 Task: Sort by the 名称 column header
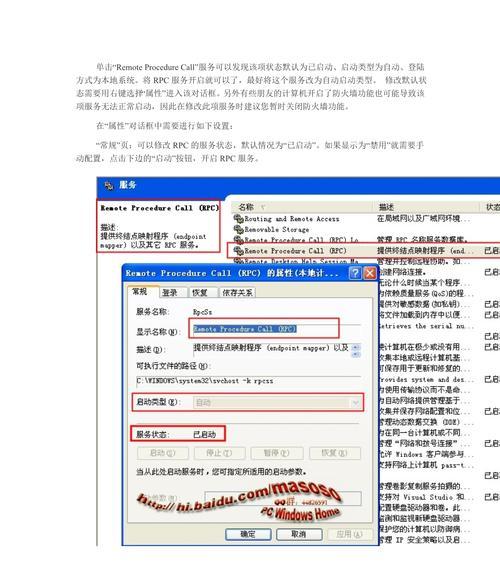coord(302,207)
